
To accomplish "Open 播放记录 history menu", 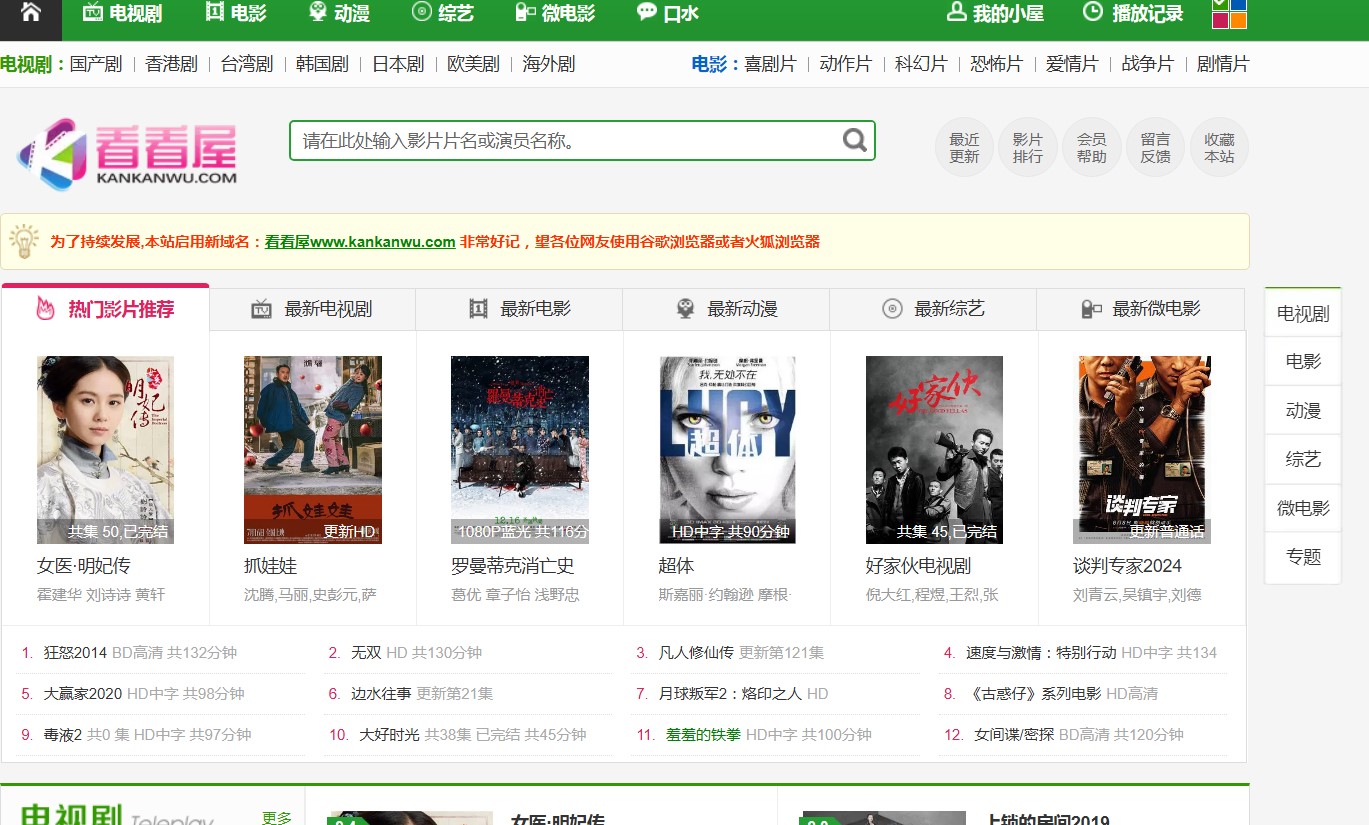I will [x=1133, y=13].
